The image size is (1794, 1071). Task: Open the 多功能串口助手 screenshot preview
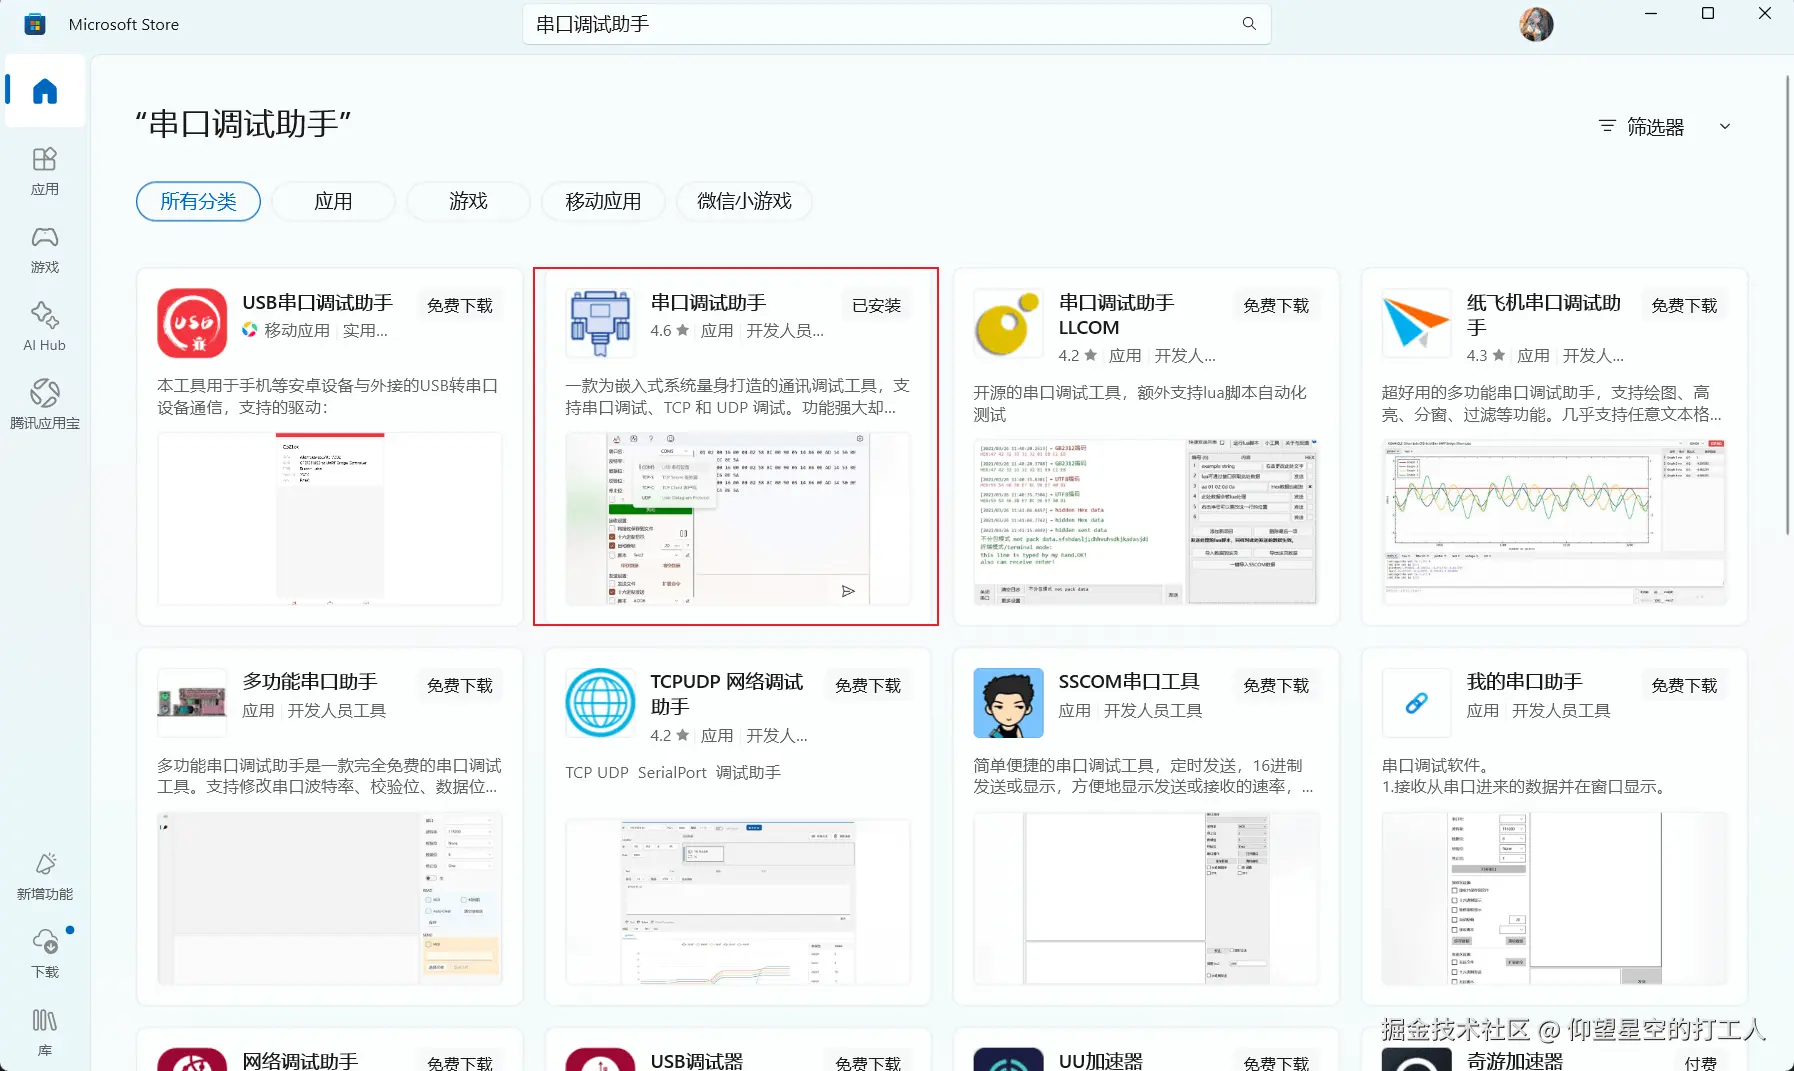[330, 899]
